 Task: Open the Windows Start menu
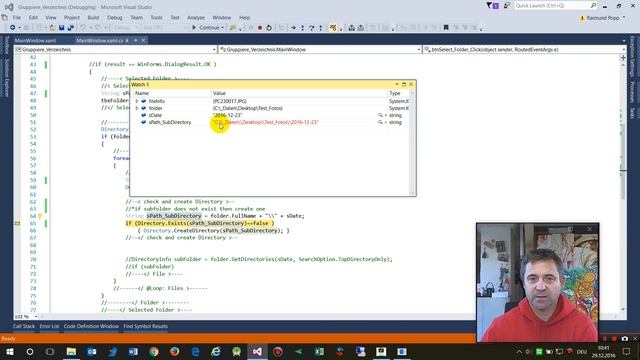coord(9,351)
